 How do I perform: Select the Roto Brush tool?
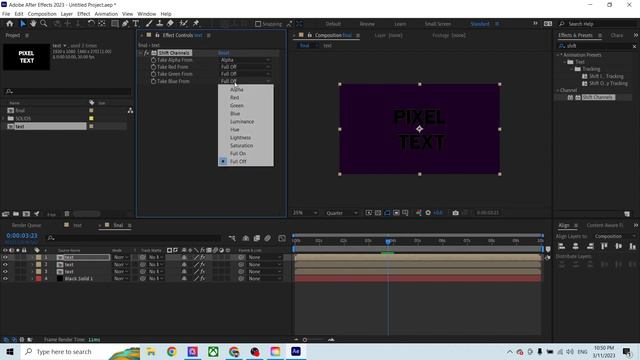pyautogui.click(x=184, y=24)
